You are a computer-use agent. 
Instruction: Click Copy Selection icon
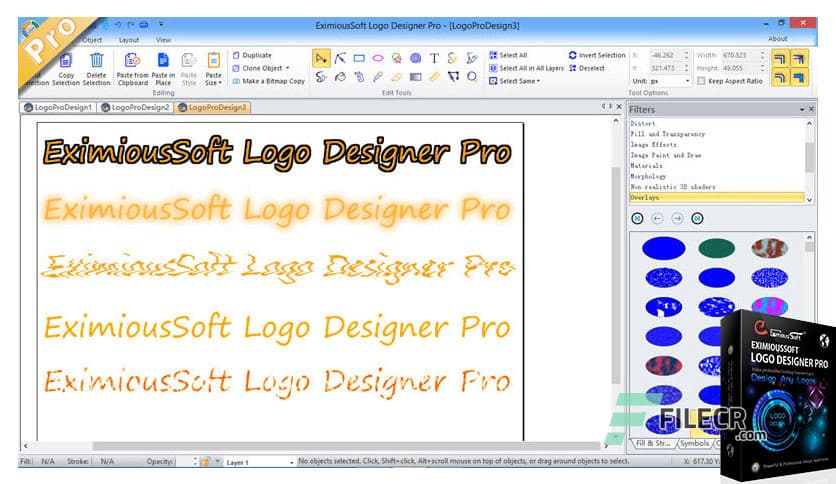click(66, 60)
